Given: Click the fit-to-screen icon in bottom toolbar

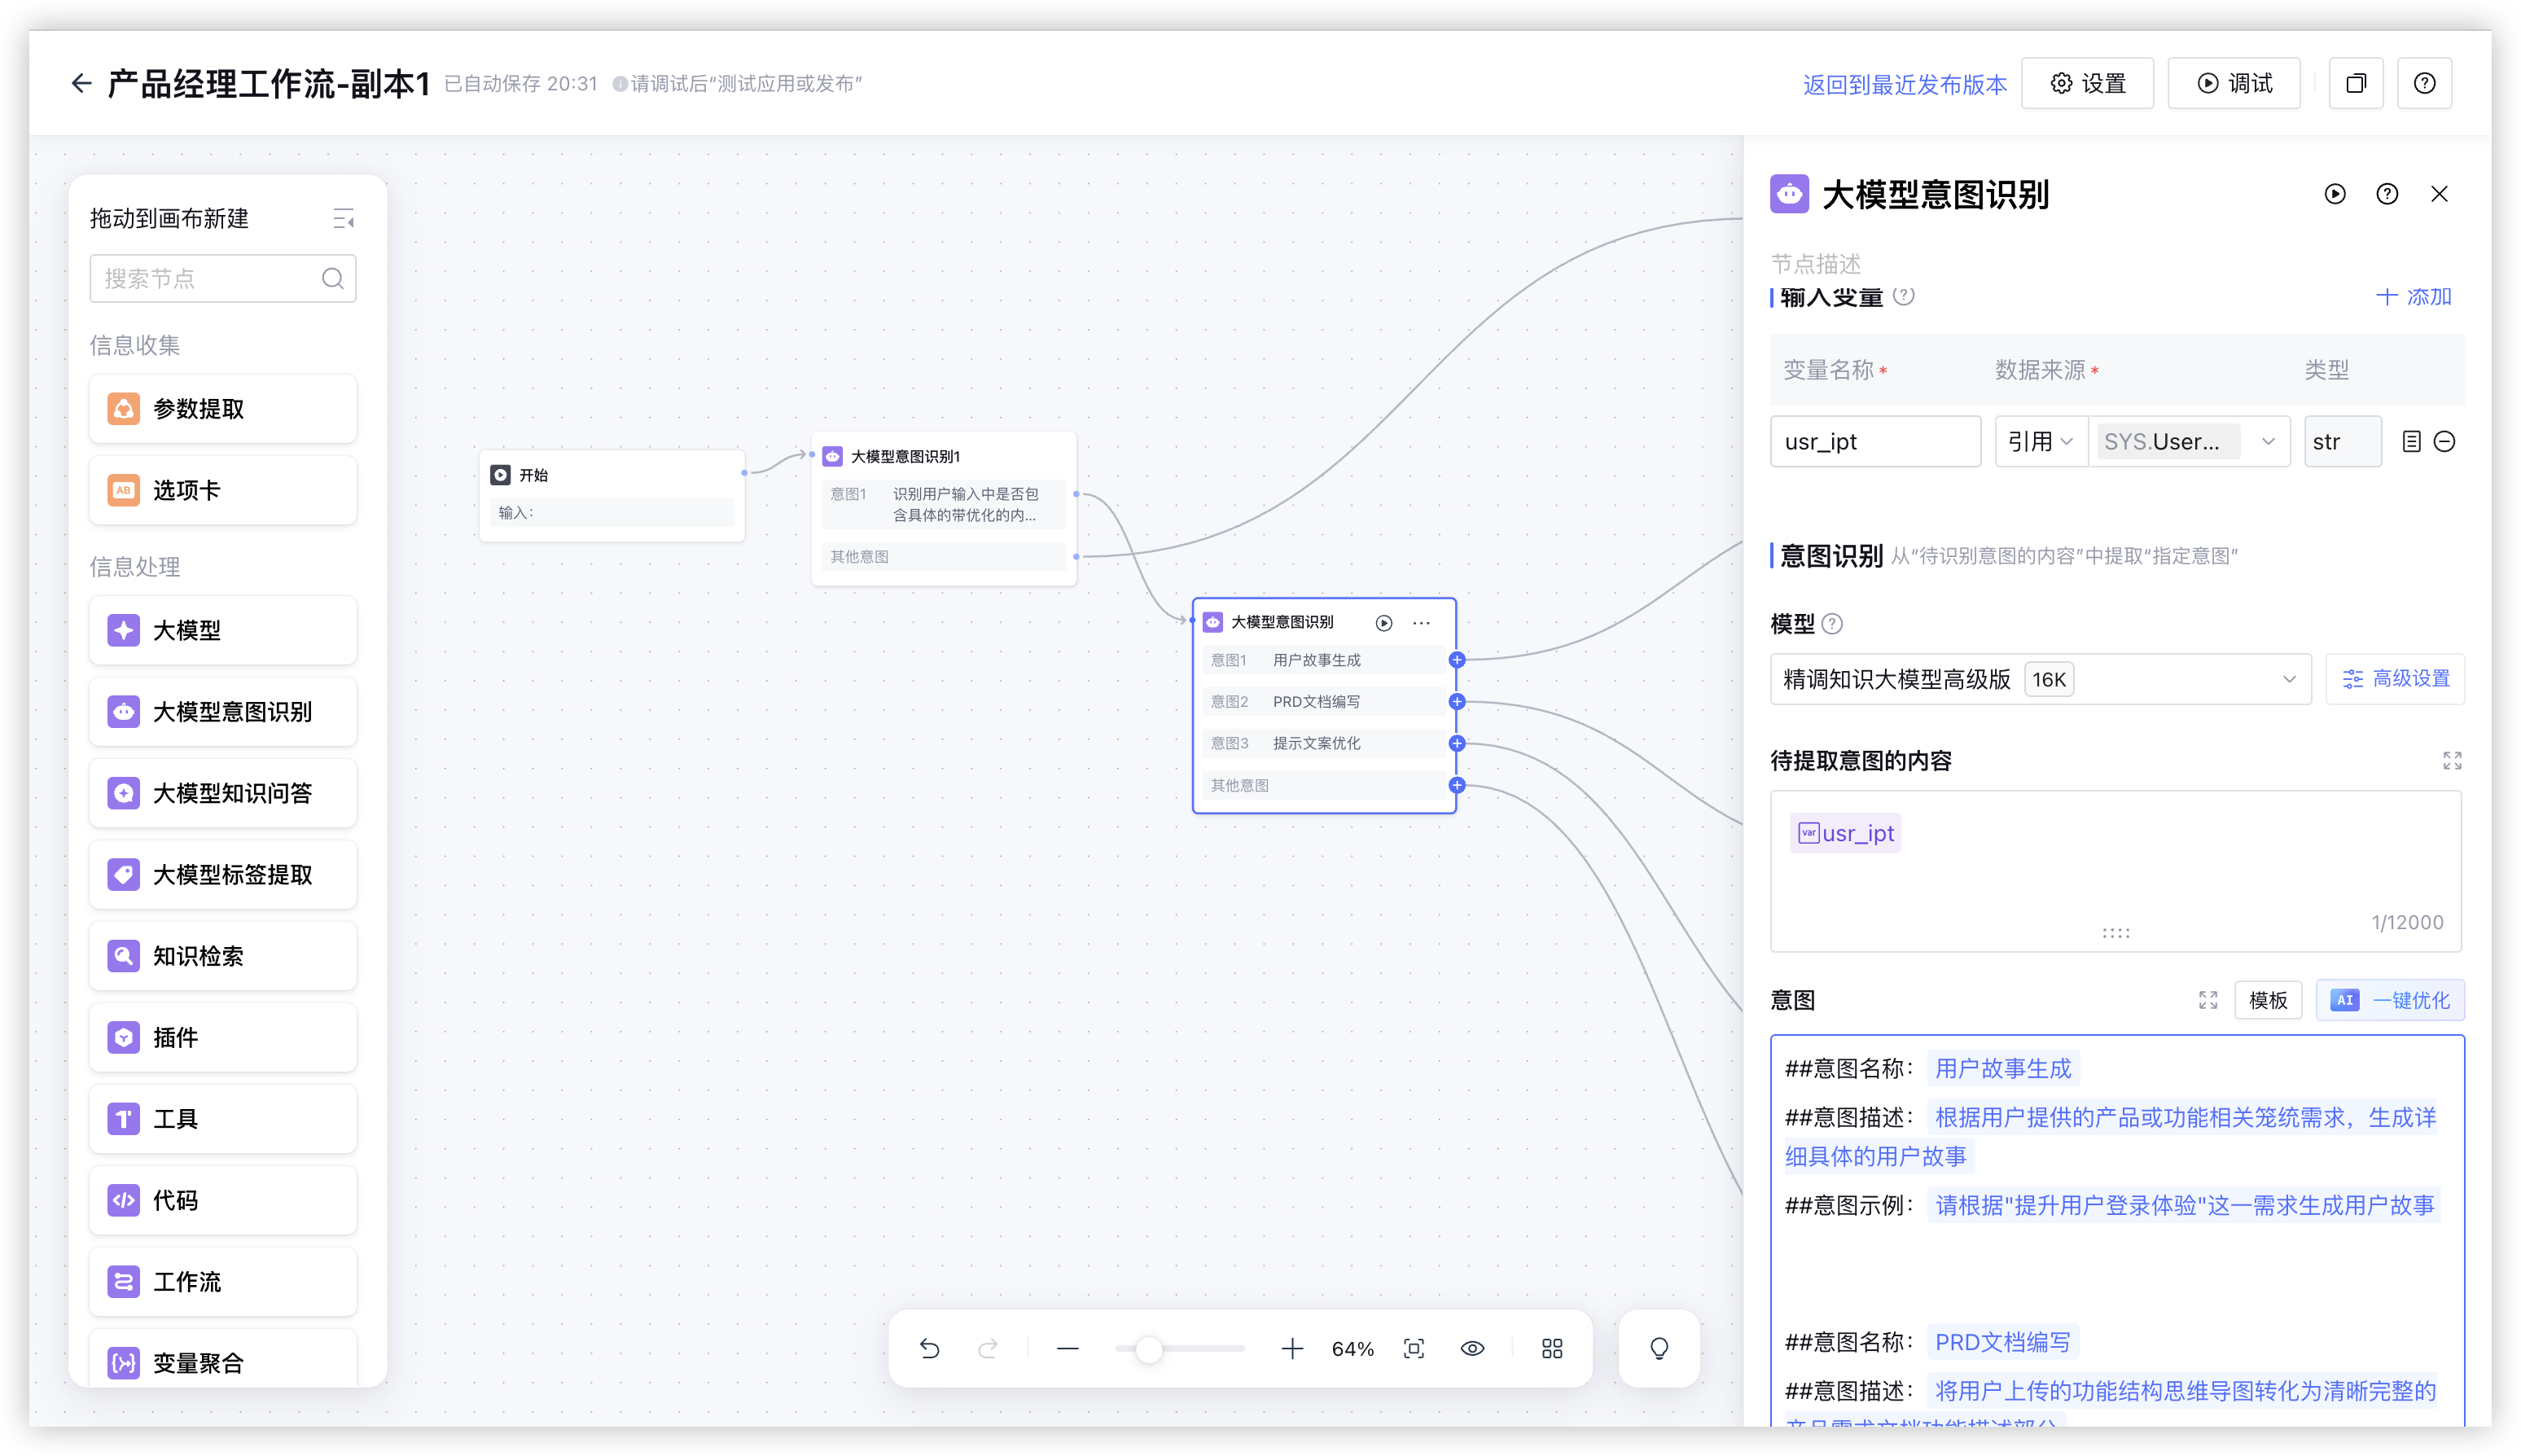Looking at the screenshot, I should click(1414, 1349).
